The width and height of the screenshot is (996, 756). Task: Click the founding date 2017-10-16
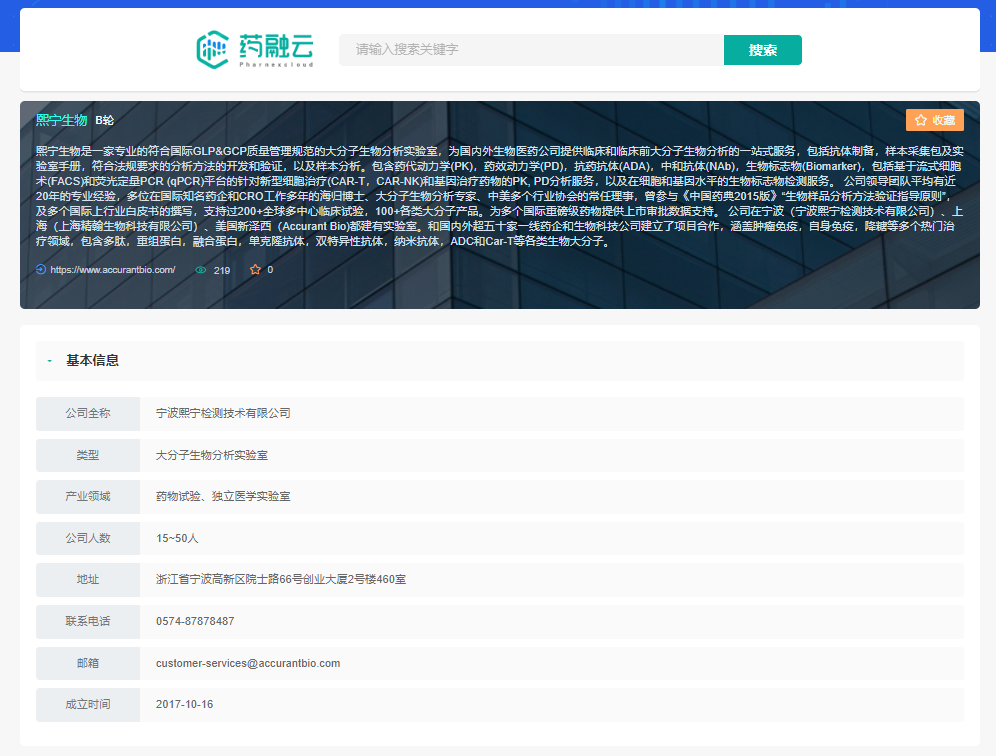pos(184,705)
